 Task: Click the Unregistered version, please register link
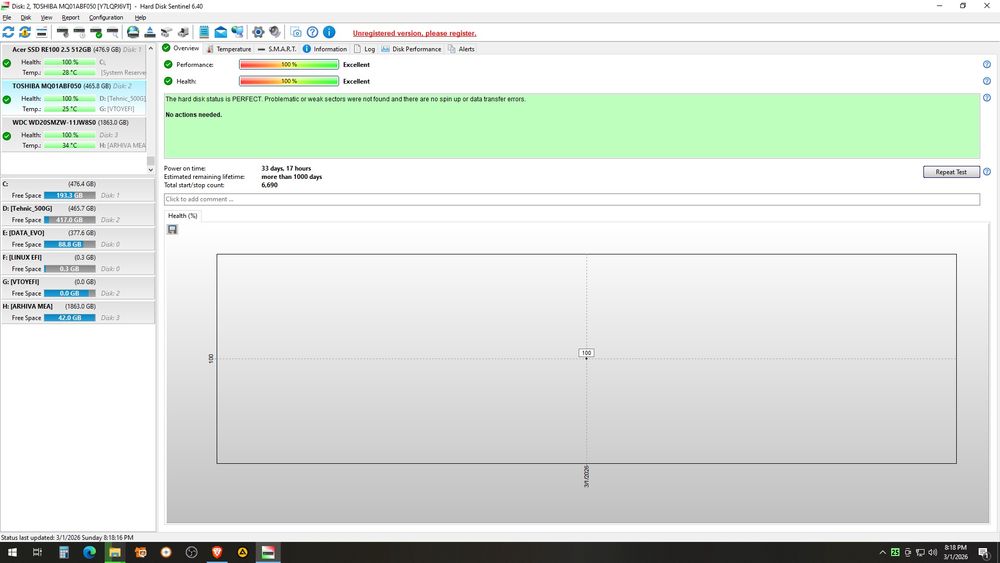[415, 33]
